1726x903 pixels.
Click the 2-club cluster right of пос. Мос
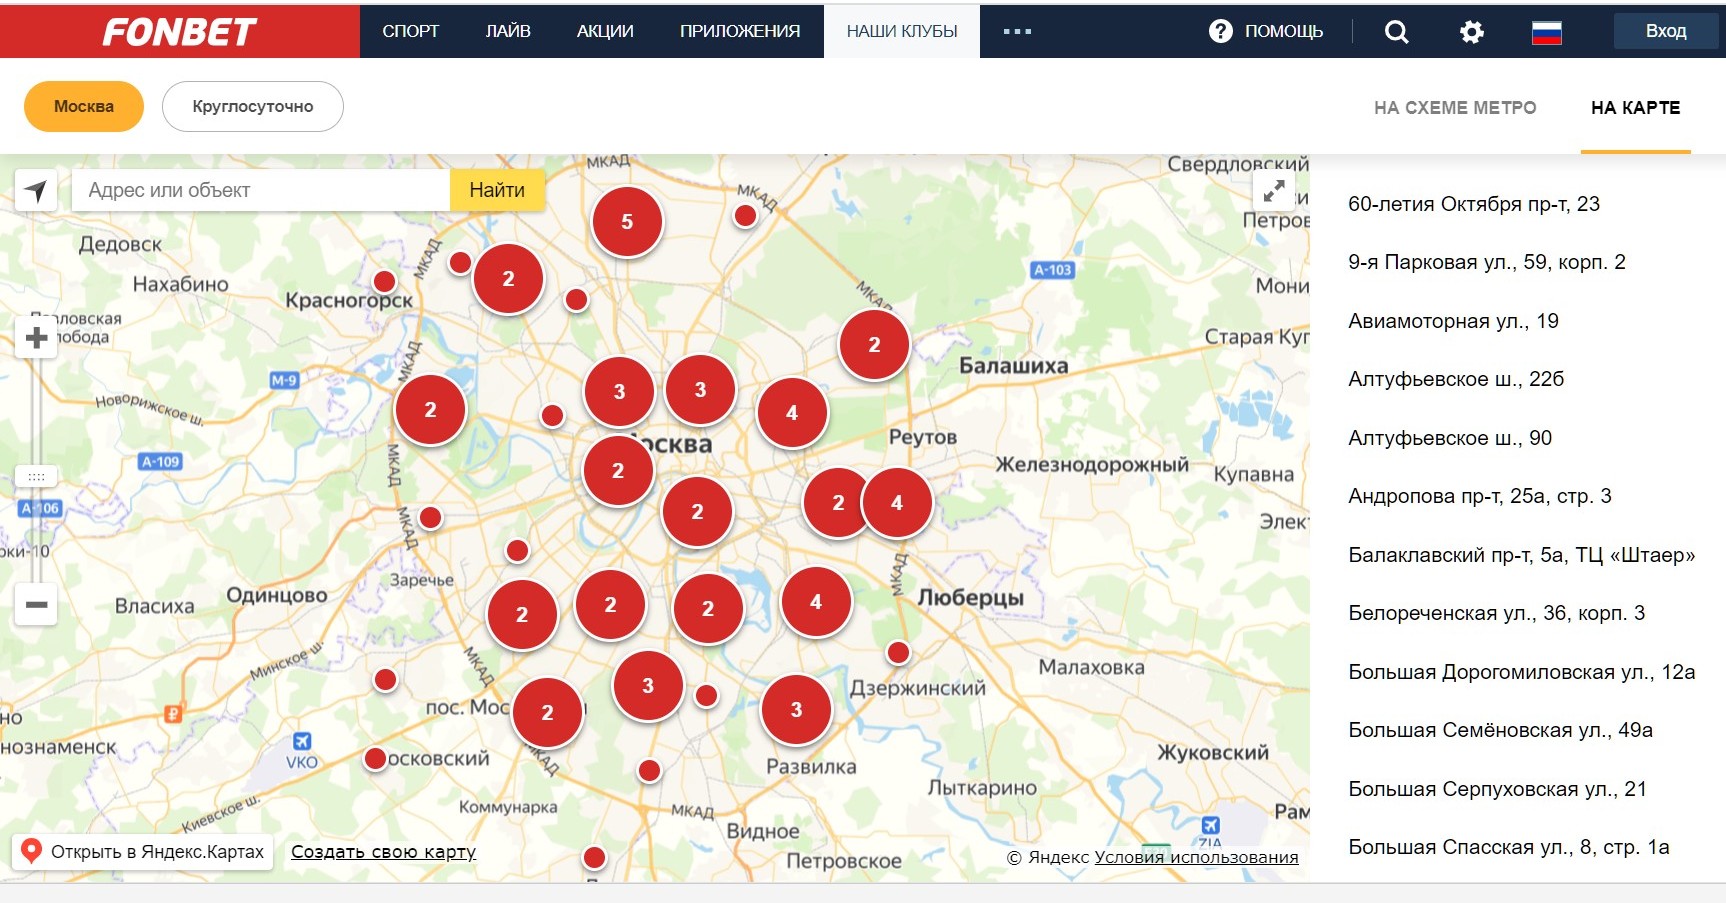(547, 713)
